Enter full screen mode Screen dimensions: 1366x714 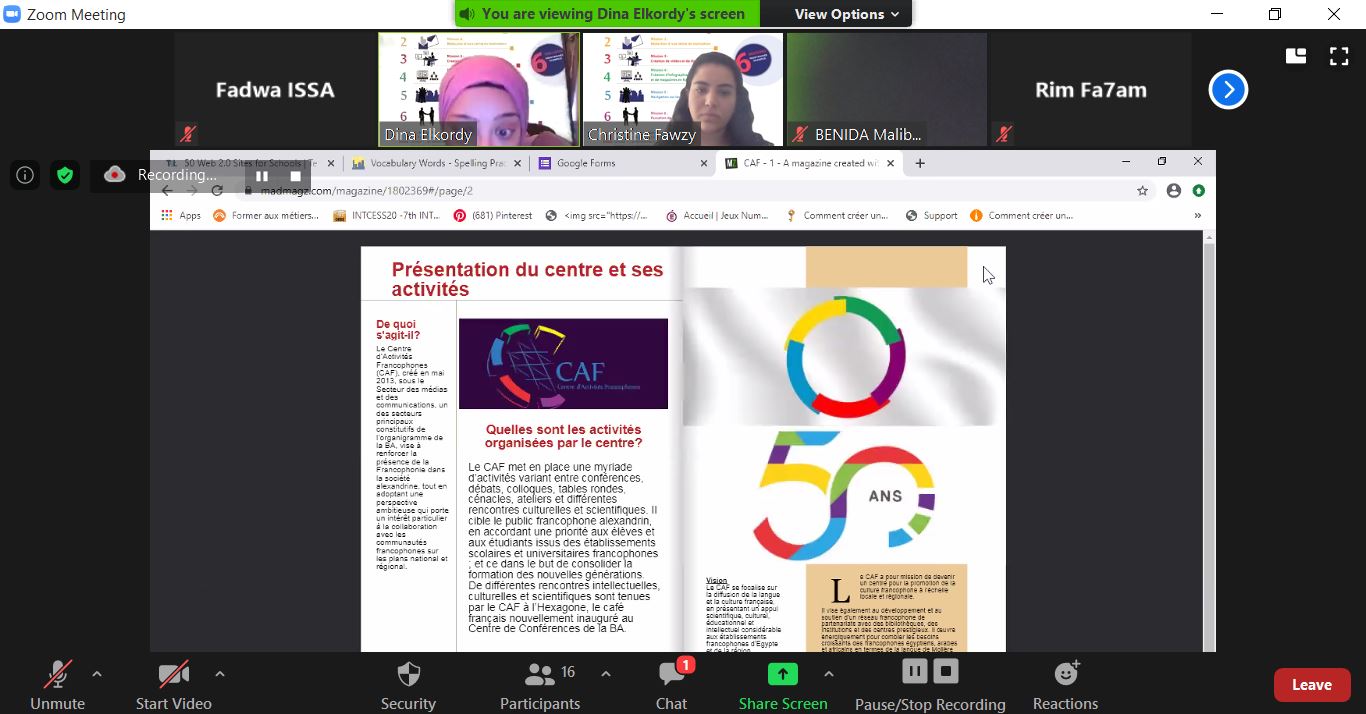[x=1338, y=56]
